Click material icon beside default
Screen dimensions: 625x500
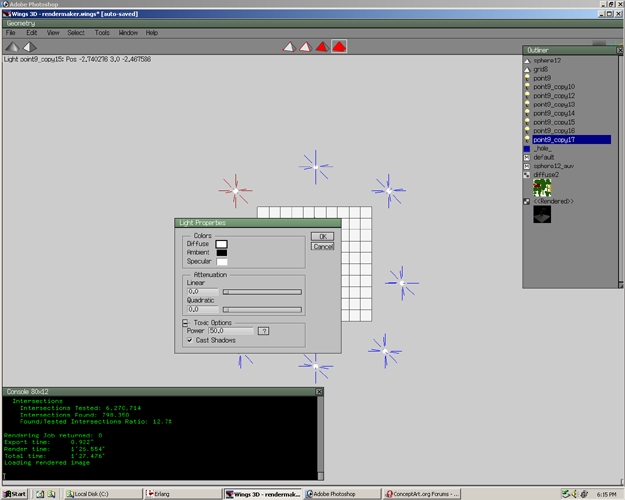click(x=527, y=157)
